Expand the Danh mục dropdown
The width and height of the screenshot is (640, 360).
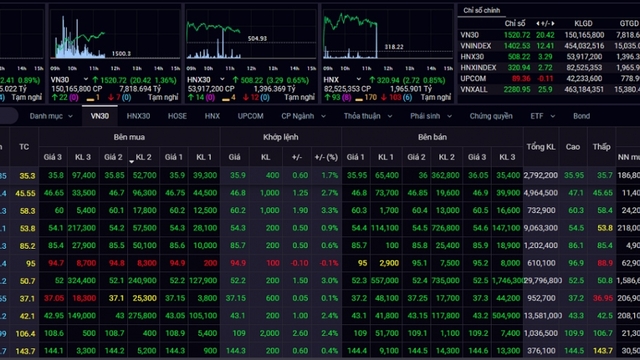pos(51,116)
